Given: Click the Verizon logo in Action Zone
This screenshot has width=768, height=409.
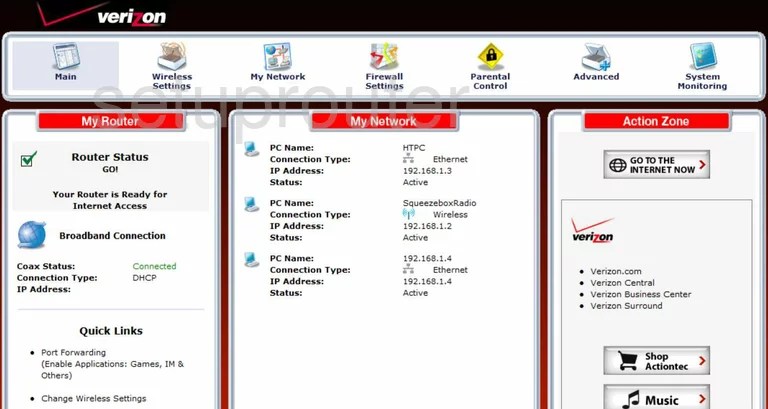Looking at the screenshot, I should pos(593,230).
